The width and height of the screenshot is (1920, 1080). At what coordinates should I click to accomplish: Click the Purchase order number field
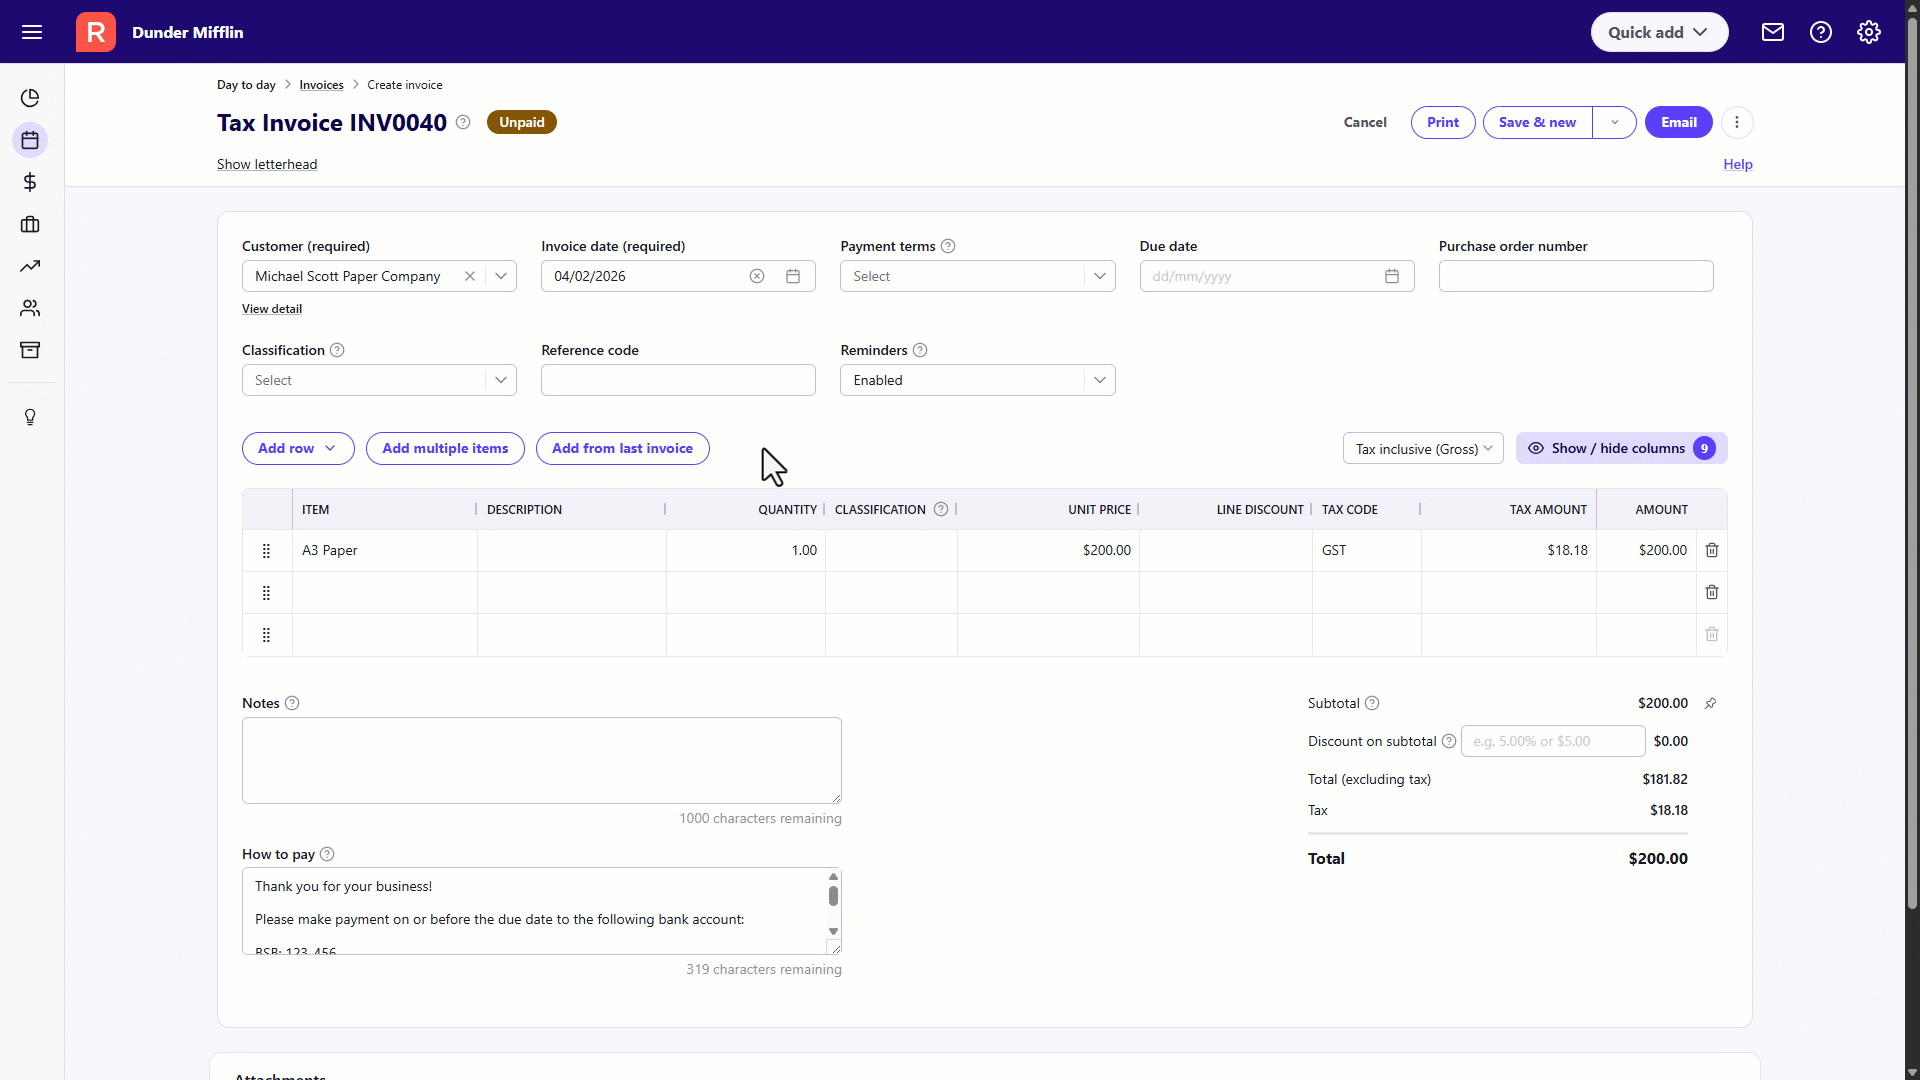[1575, 276]
